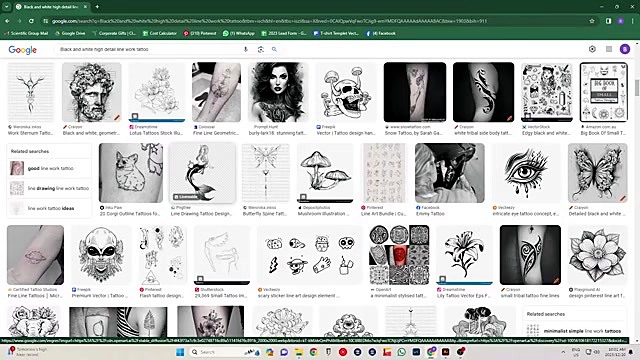Open the Cost Calculator bookmark
This screenshot has height=360, width=640.
click(160, 33)
